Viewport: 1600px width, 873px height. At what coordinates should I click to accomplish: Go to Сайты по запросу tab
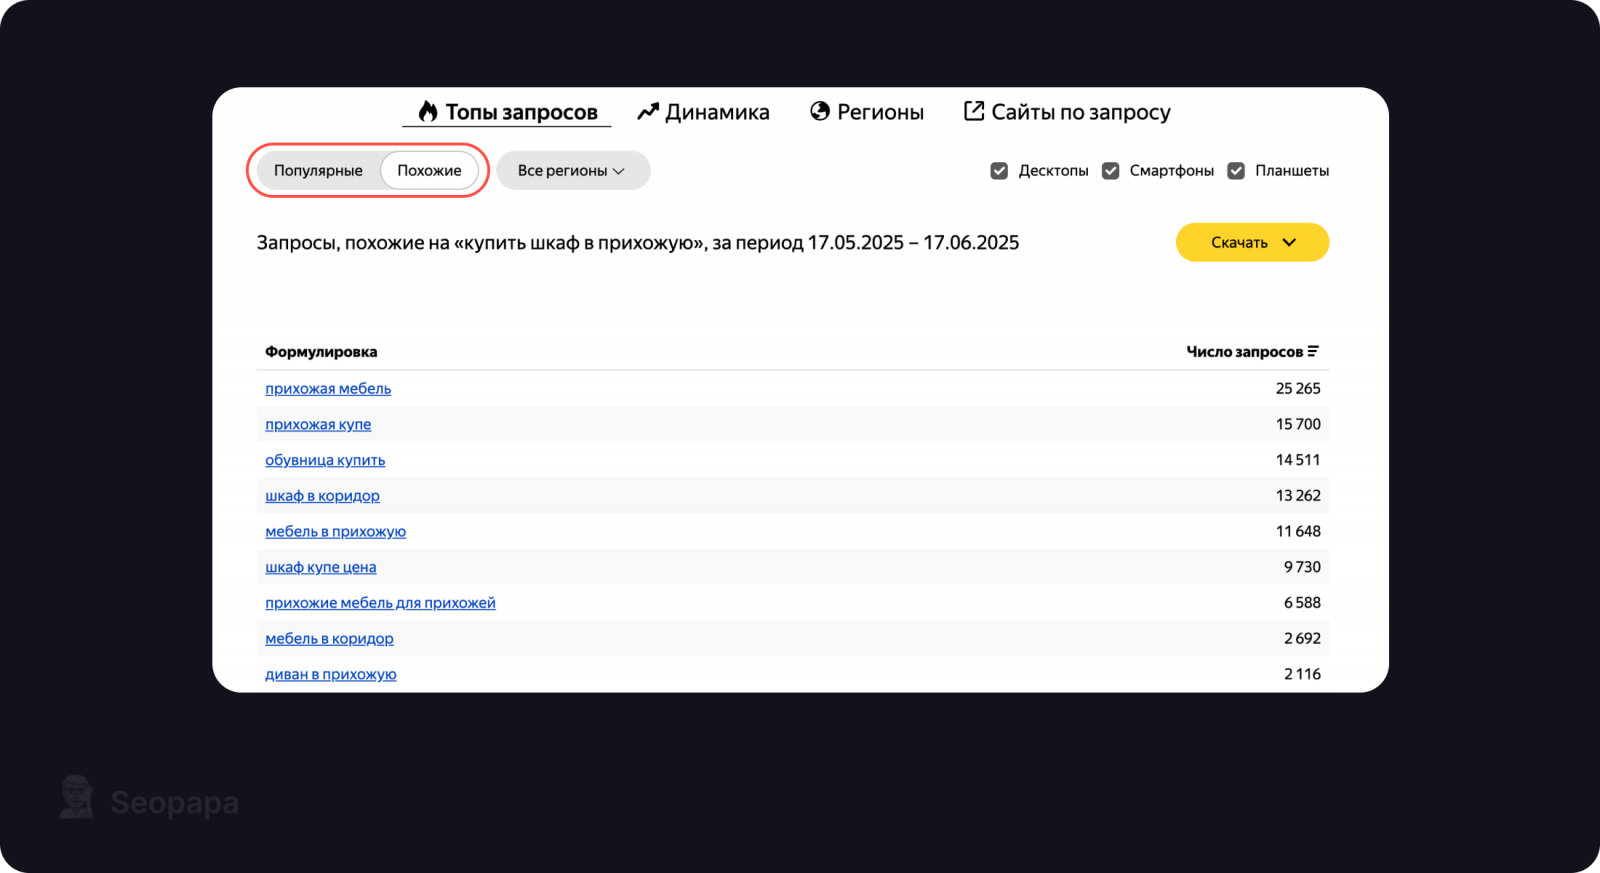(1067, 112)
